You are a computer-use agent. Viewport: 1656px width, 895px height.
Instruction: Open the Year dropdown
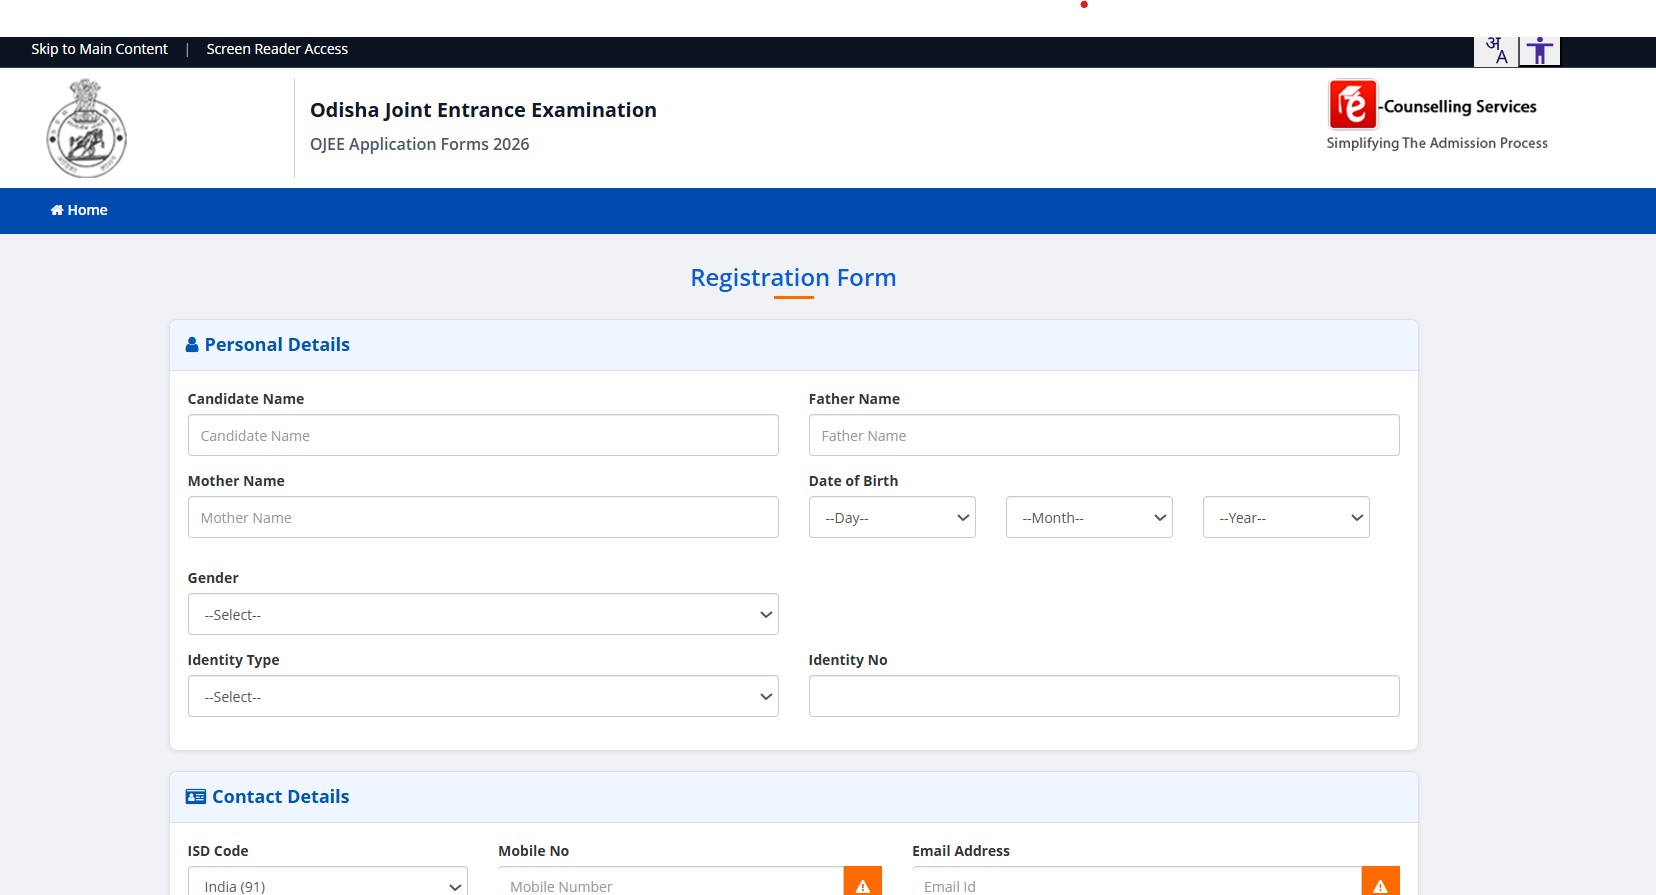[x=1285, y=518]
